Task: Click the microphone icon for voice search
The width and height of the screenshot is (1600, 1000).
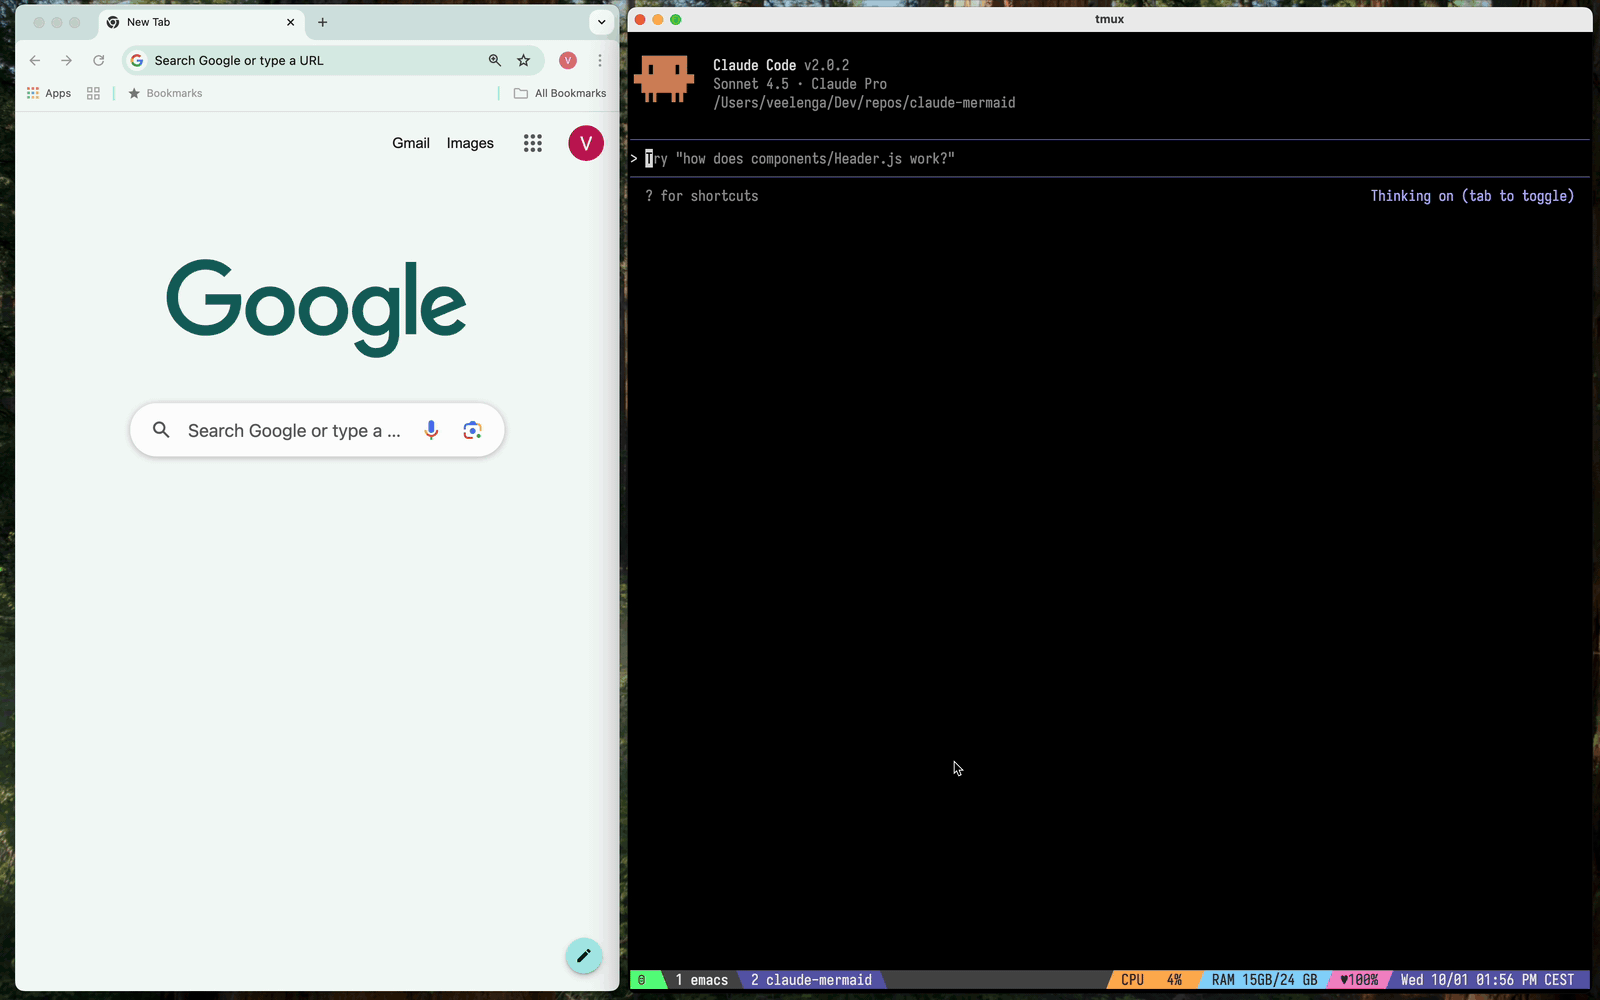Action: (x=431, y=430)
